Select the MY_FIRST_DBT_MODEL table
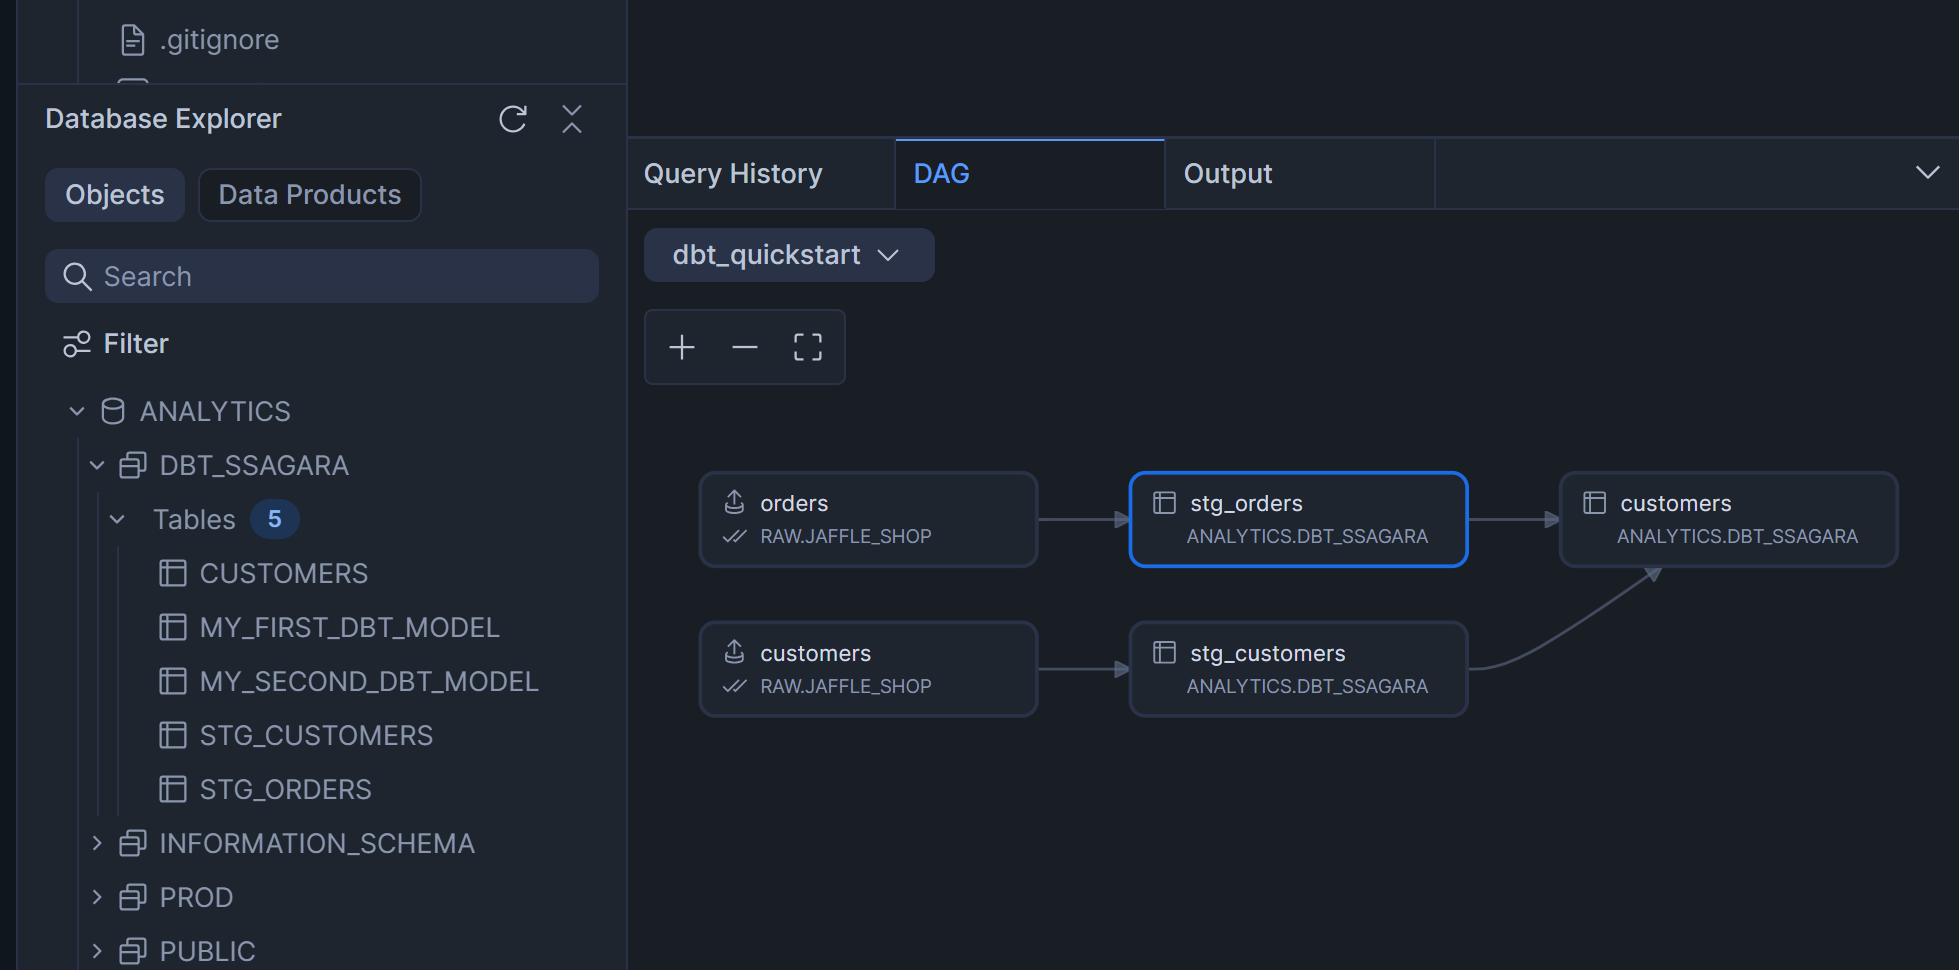 tap(349, 627)
